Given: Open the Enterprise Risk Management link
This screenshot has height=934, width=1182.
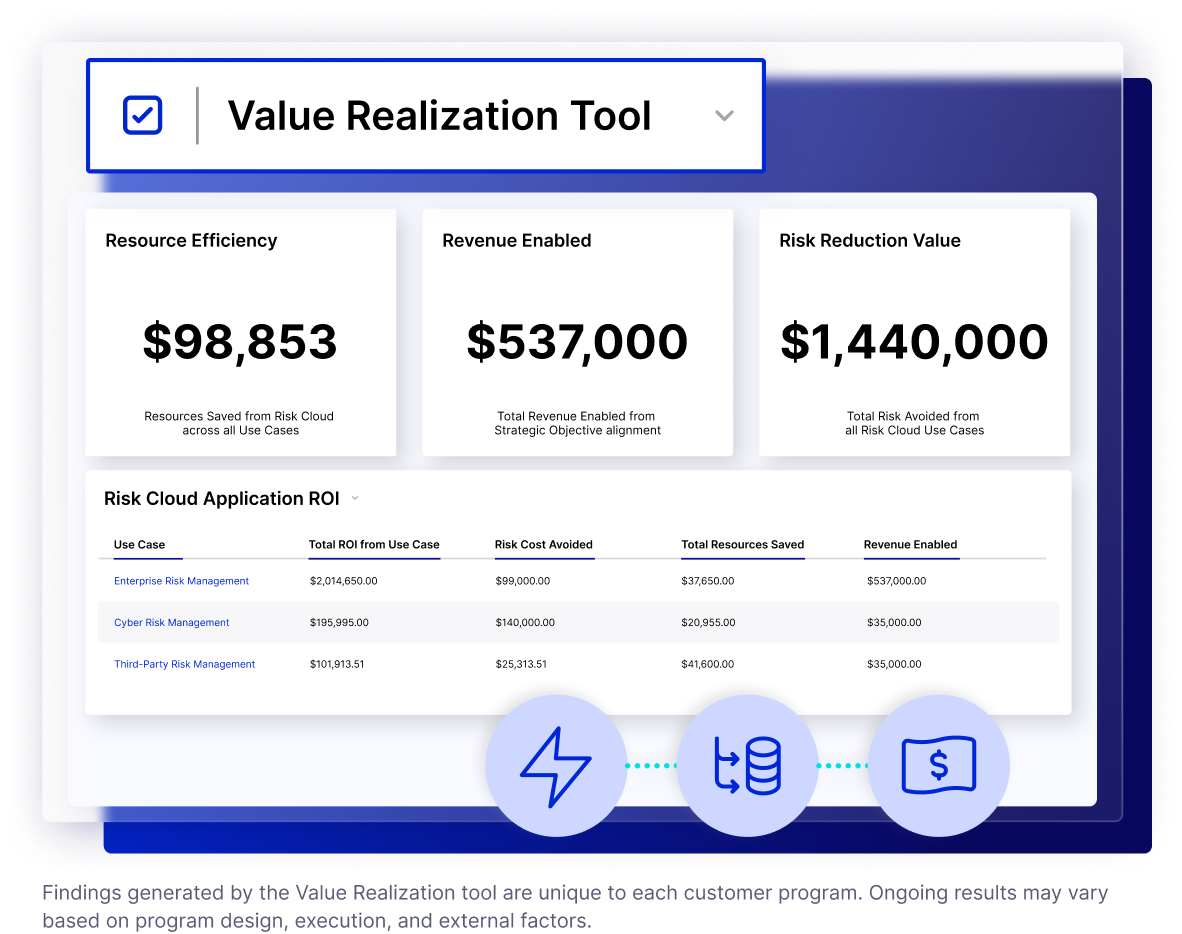Looking at the screenshot, I should click(x=181, y=581).
